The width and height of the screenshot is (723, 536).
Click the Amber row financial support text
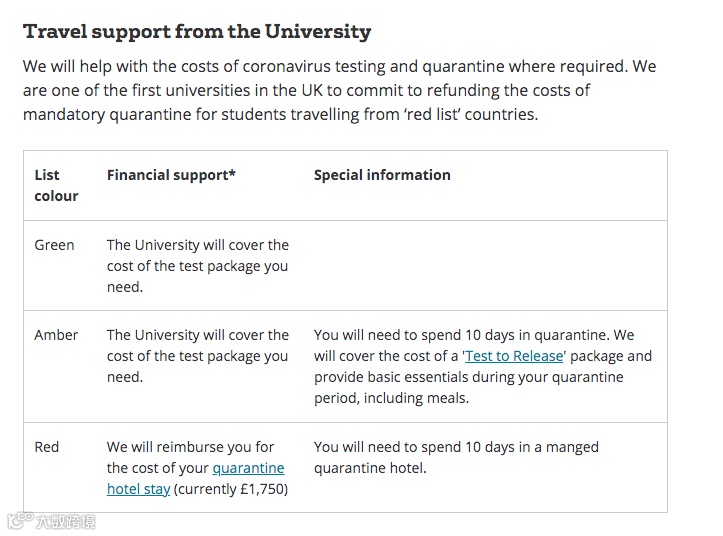tap(198, 356)
